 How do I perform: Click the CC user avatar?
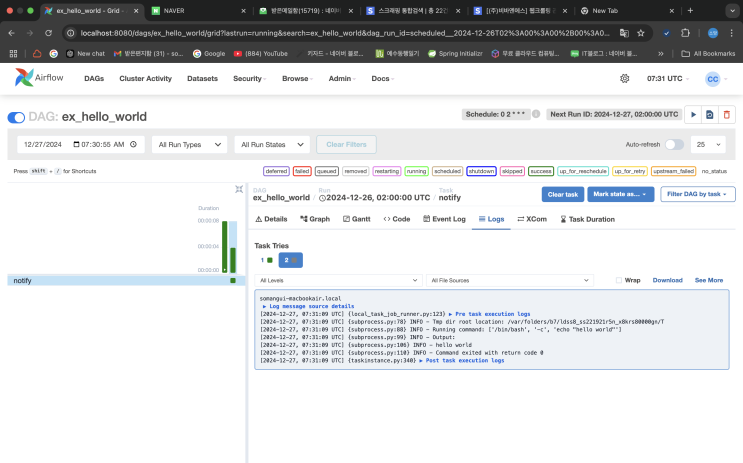click(x=713, y=79)
